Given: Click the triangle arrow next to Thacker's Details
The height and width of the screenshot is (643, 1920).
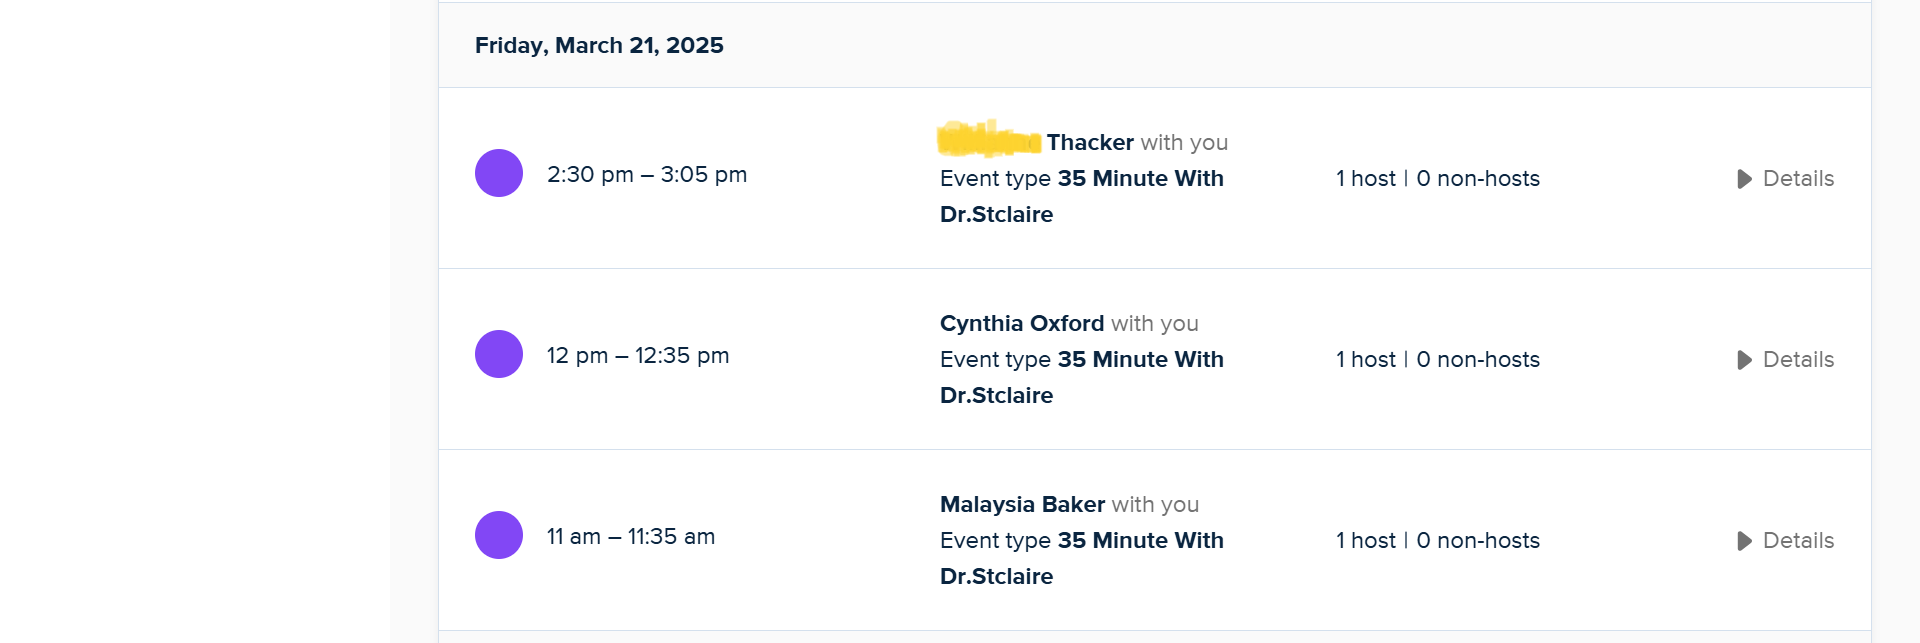Looking at the screenshot, I should 1743,178.
